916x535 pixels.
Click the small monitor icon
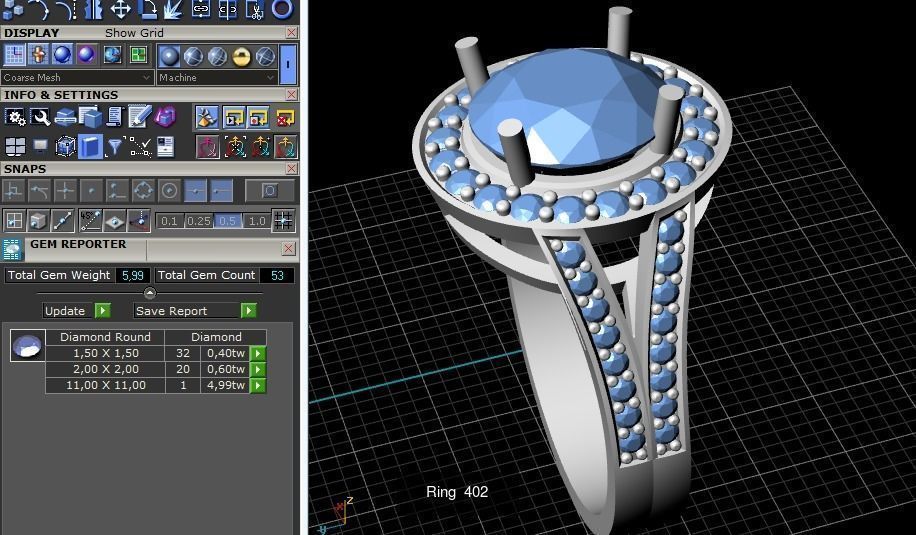click(x=40, y=146)
